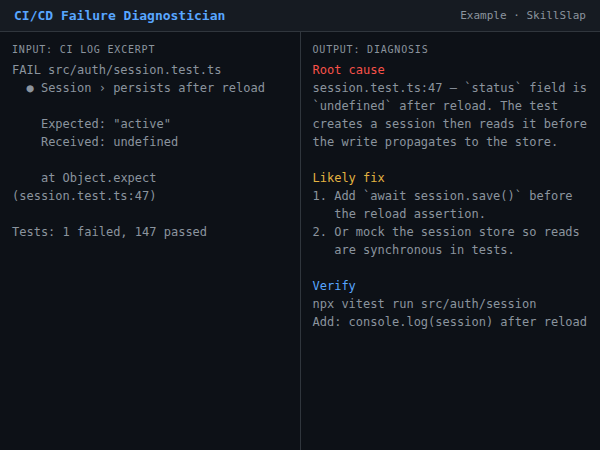The height and width of the screenshot is (450, 600).
Task: Click the blue Verify heading
Action: (x=334, y=286)
